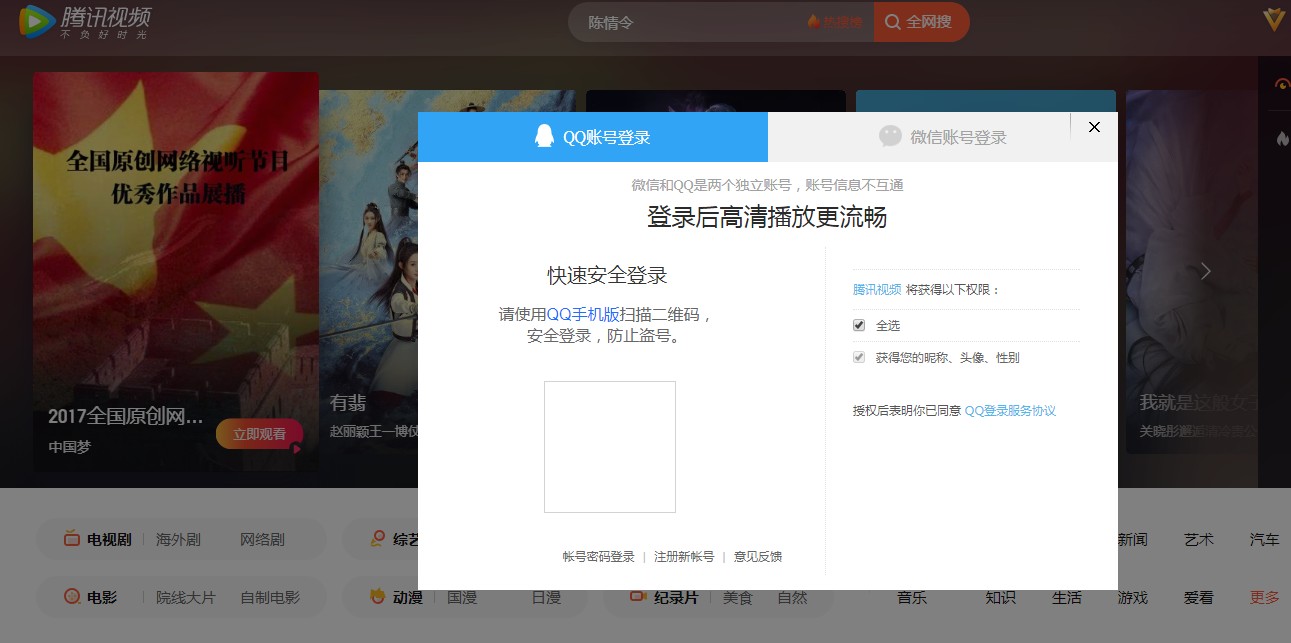Close the login dialog
The width and height of the screenshot is (1291, 643).
pos(1094,127)
